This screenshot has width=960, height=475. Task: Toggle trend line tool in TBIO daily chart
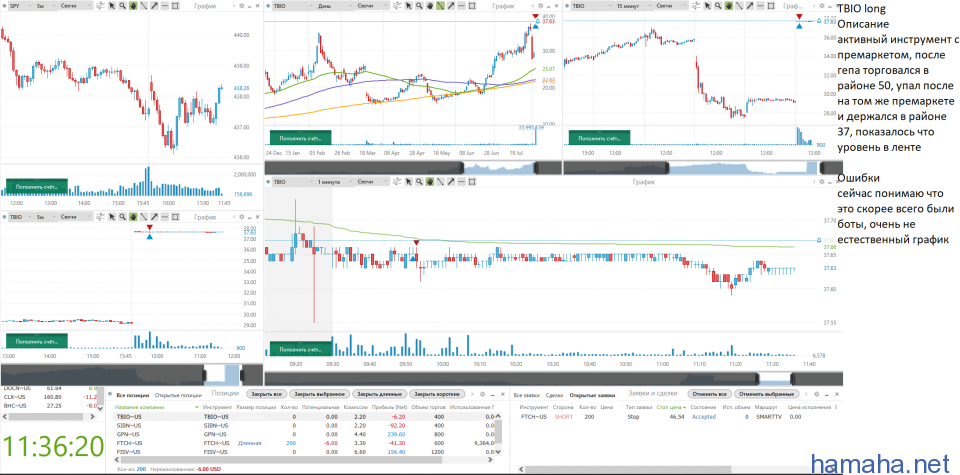pos(440,6)
